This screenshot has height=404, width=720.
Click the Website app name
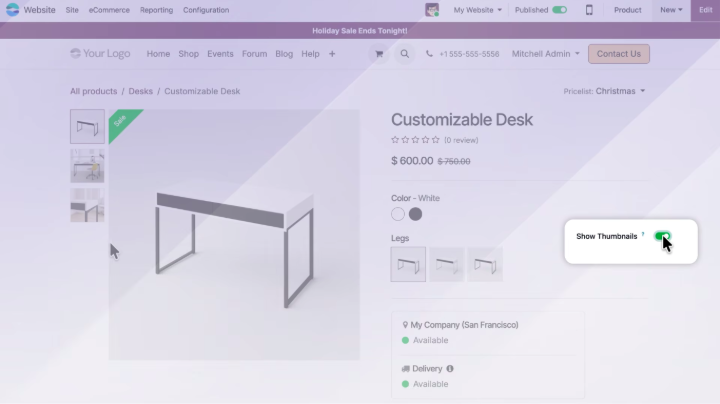[39, 10]
